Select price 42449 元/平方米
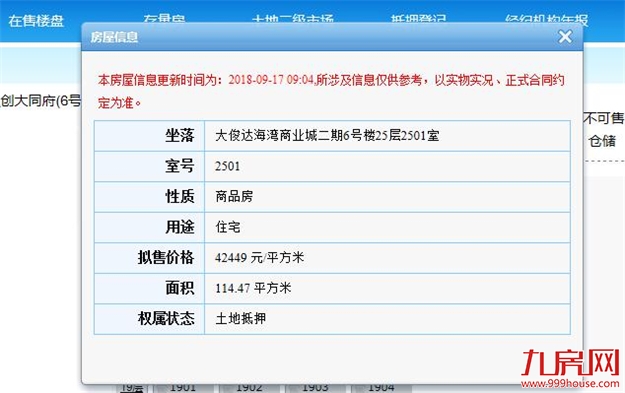This screenshot has height=393, width=625. point(259,257)
